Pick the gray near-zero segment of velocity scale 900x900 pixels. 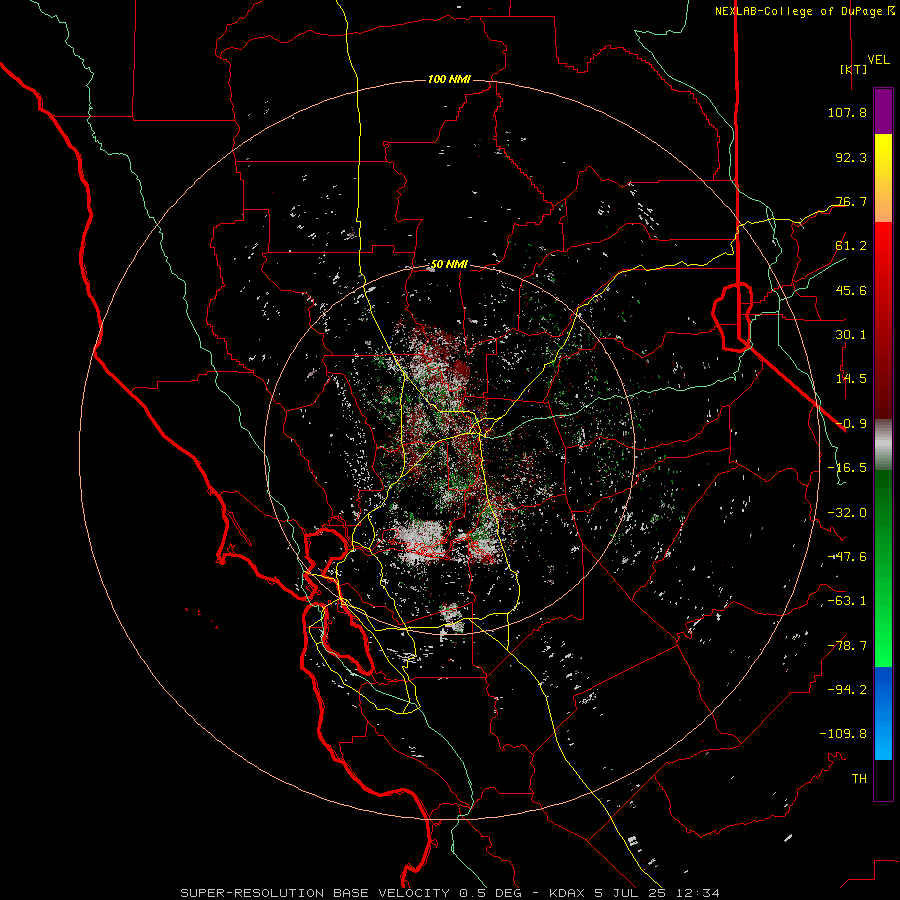pos(883,445)
